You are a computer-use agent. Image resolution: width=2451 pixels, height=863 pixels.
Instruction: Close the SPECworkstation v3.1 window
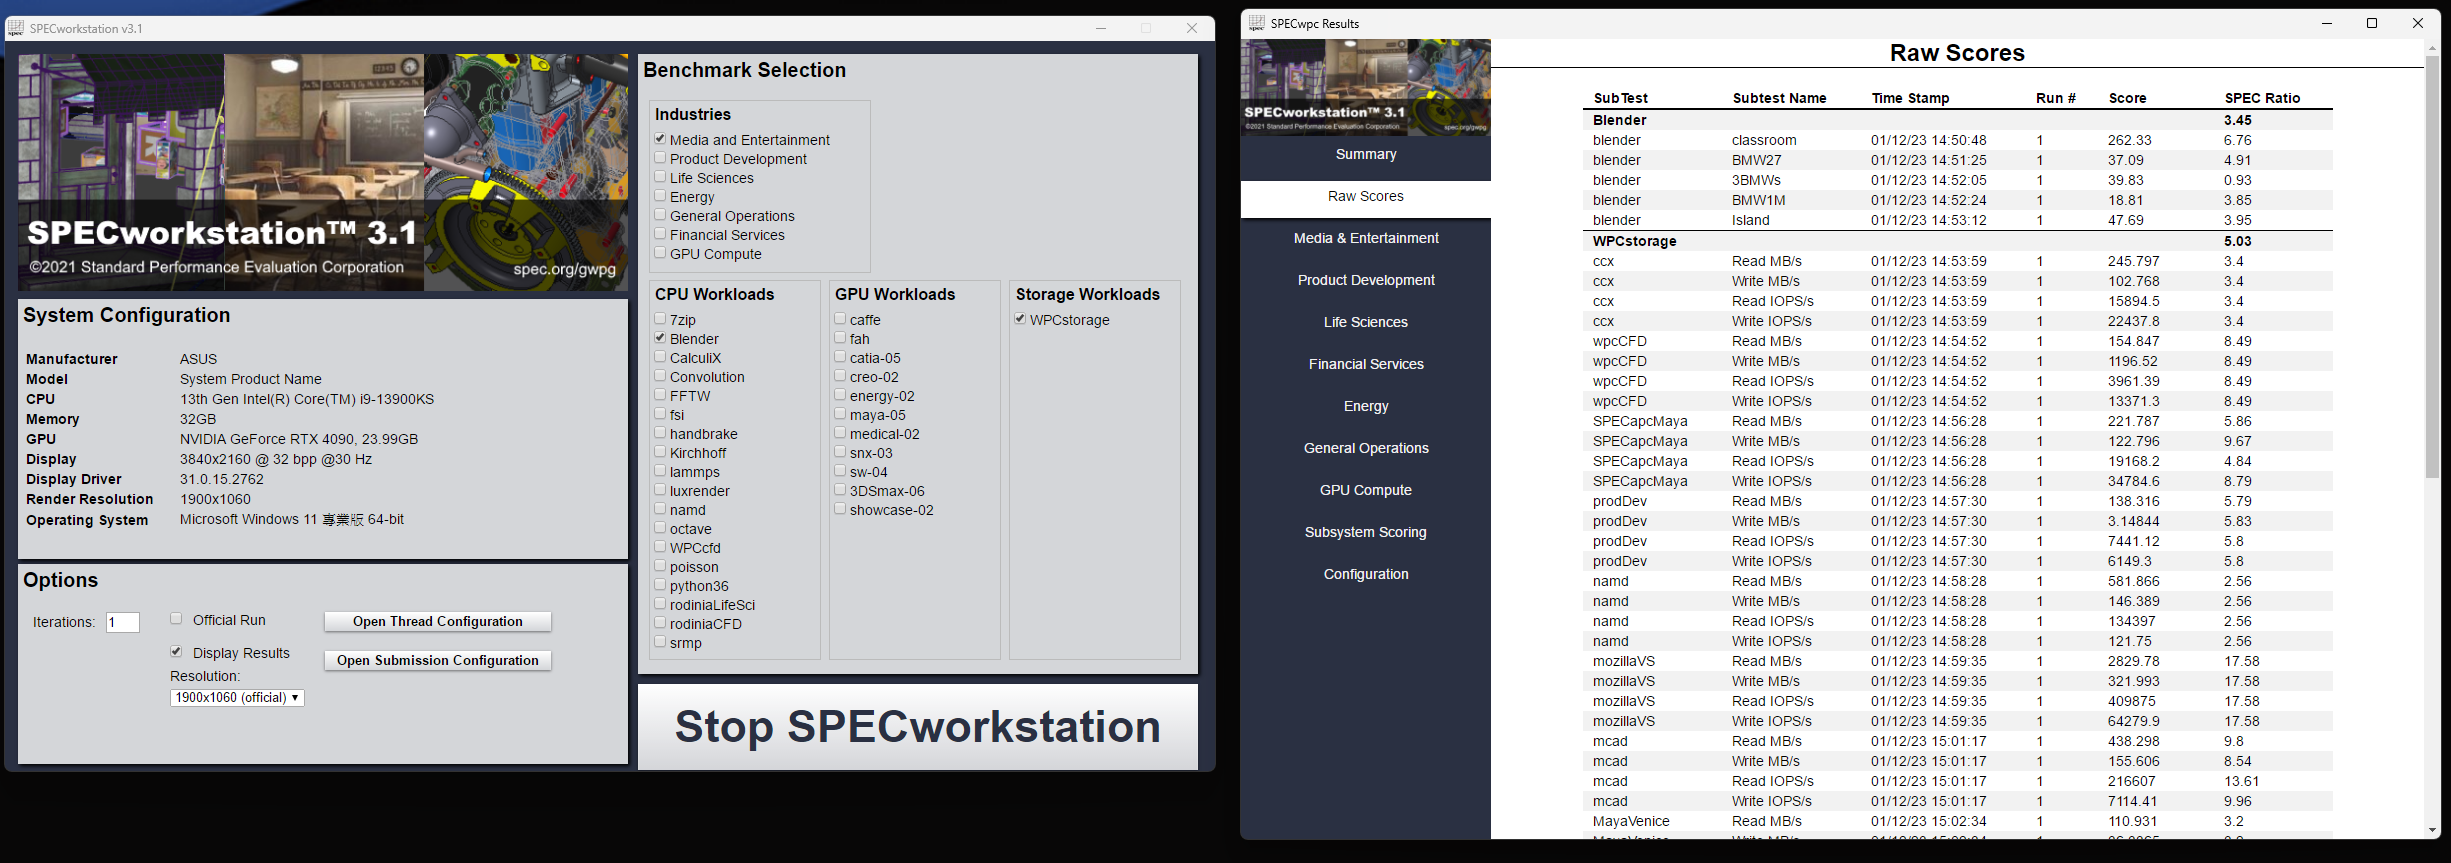pyautogui.click(x=1192, y=28)
